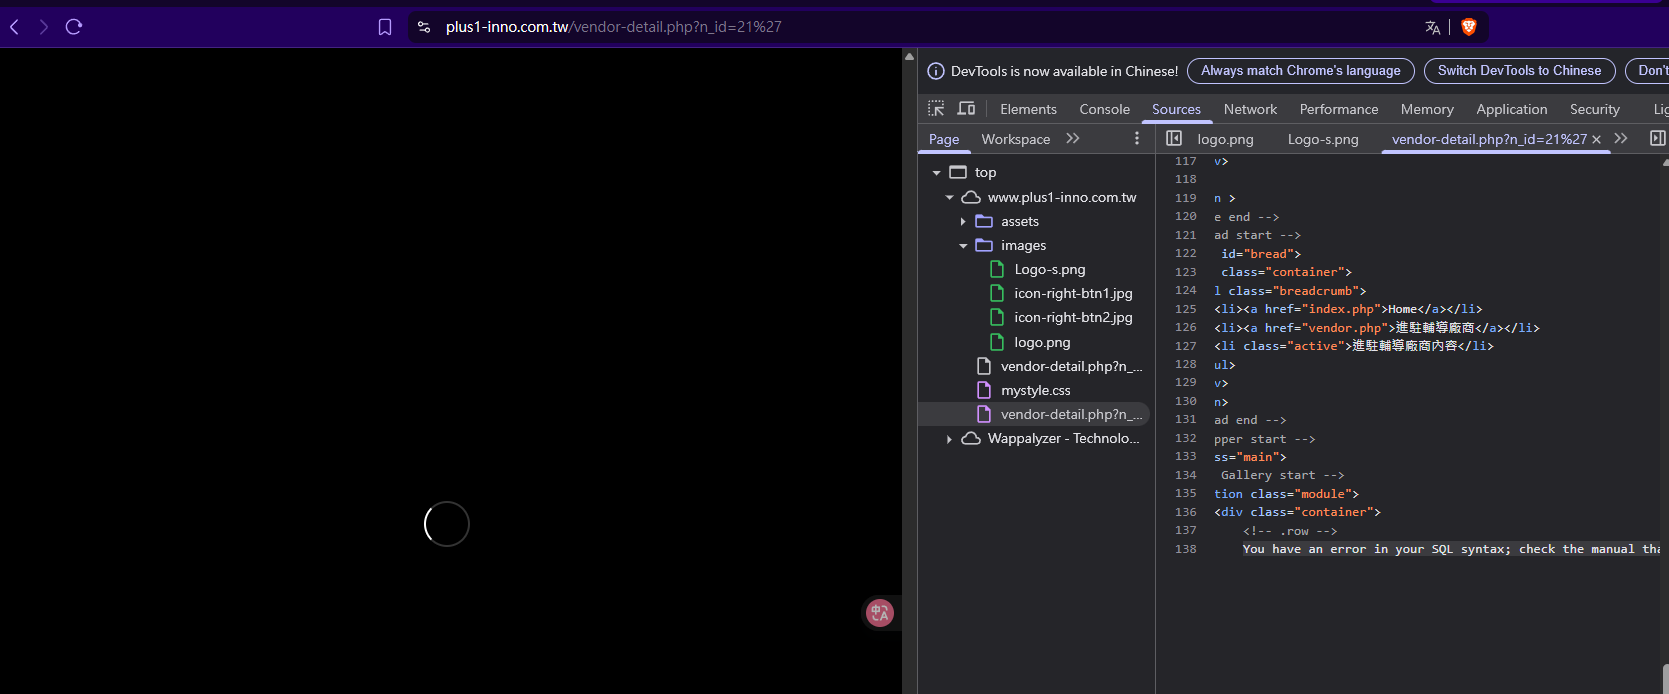Toggle the debugger sidebar
The width and height of the screenshot is (1669, 694).
point(1657,138)
